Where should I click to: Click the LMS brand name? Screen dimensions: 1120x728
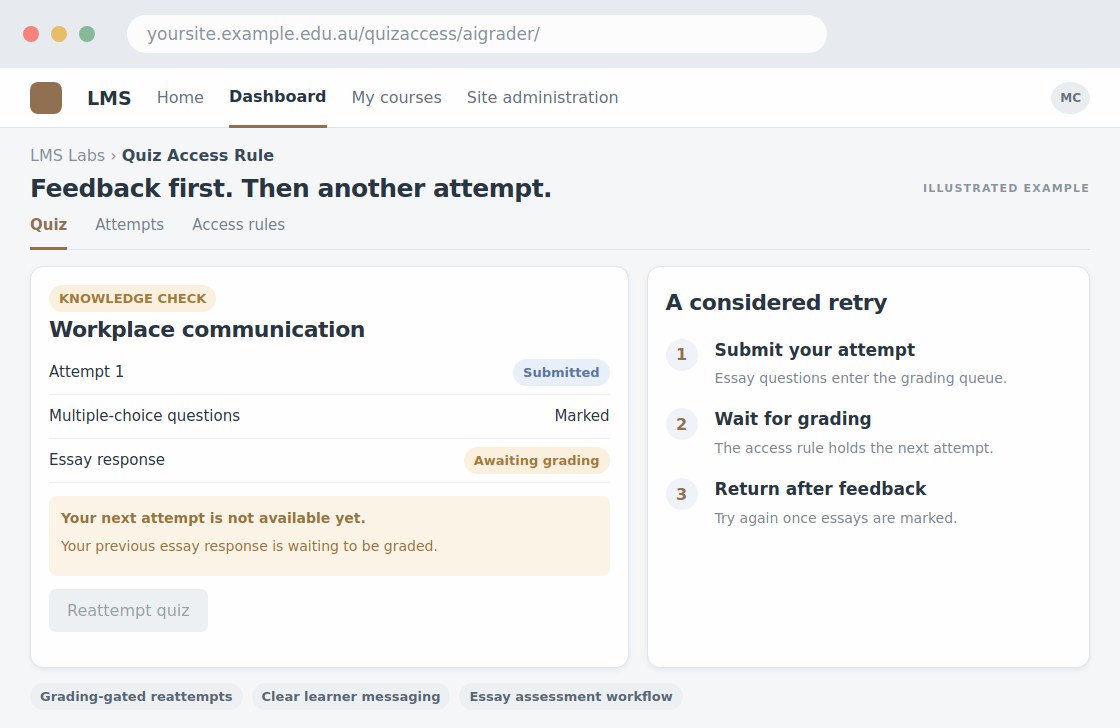109,98
